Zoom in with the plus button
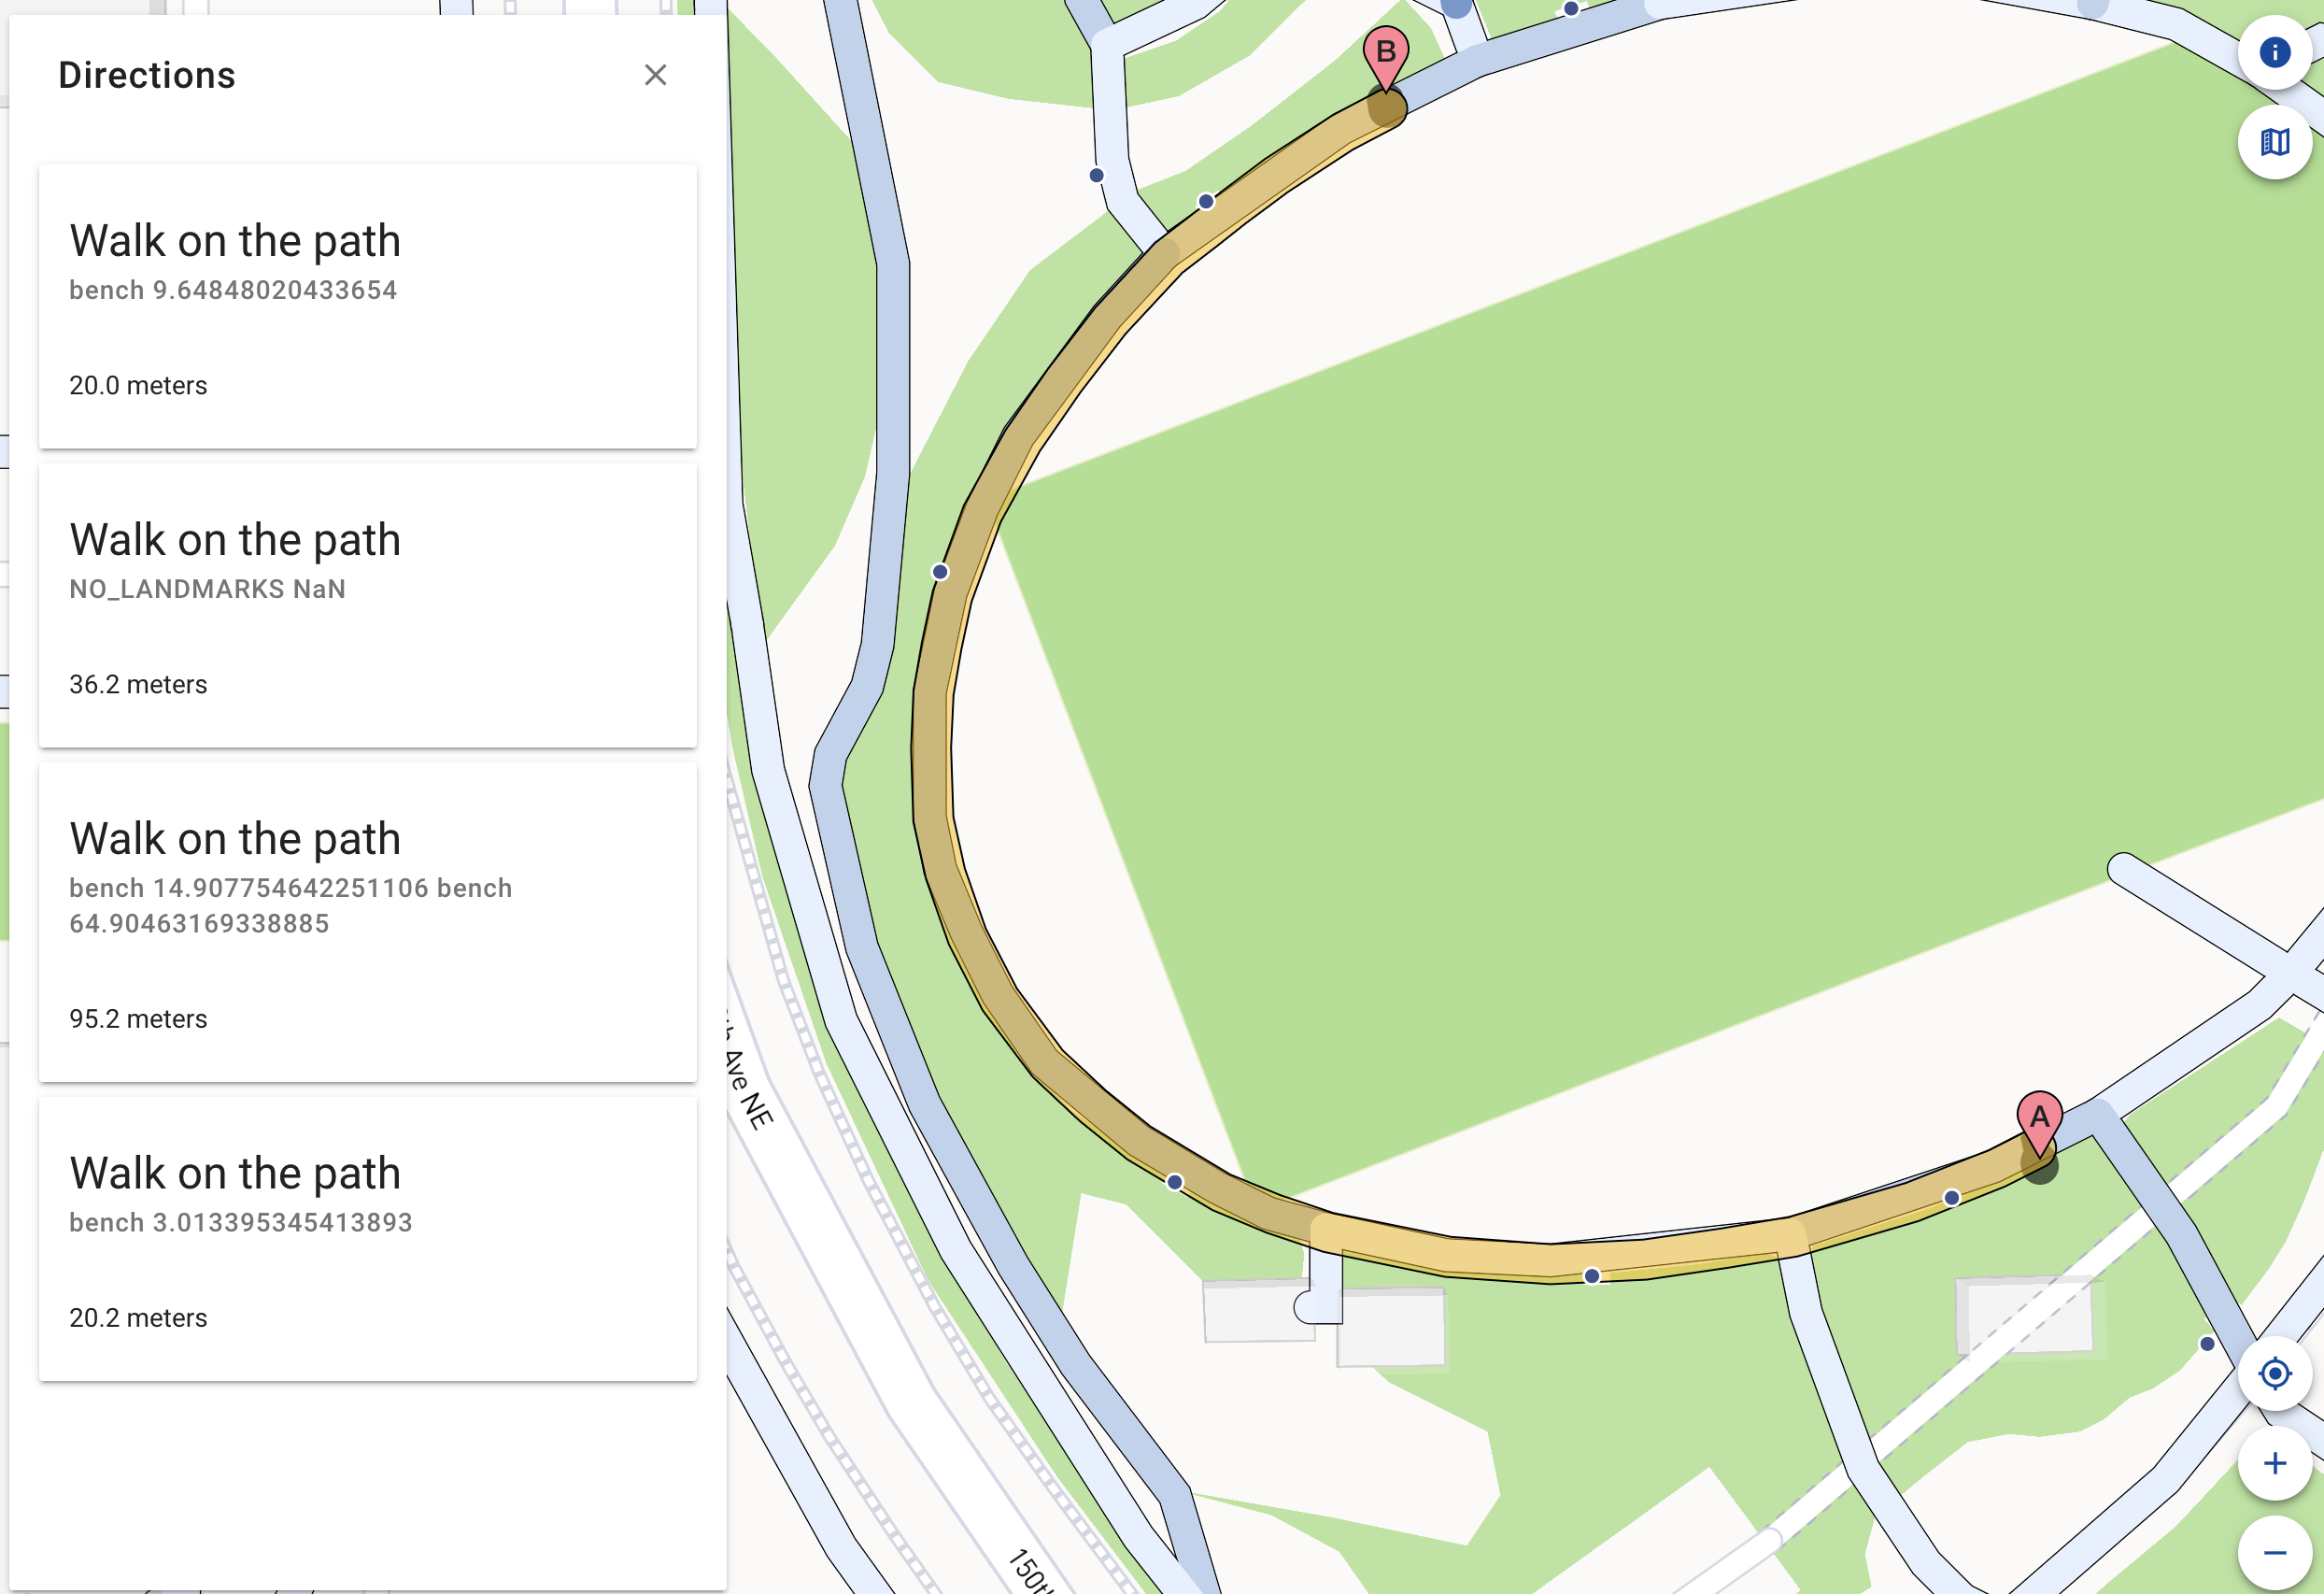 [x=2274, y=1463]
